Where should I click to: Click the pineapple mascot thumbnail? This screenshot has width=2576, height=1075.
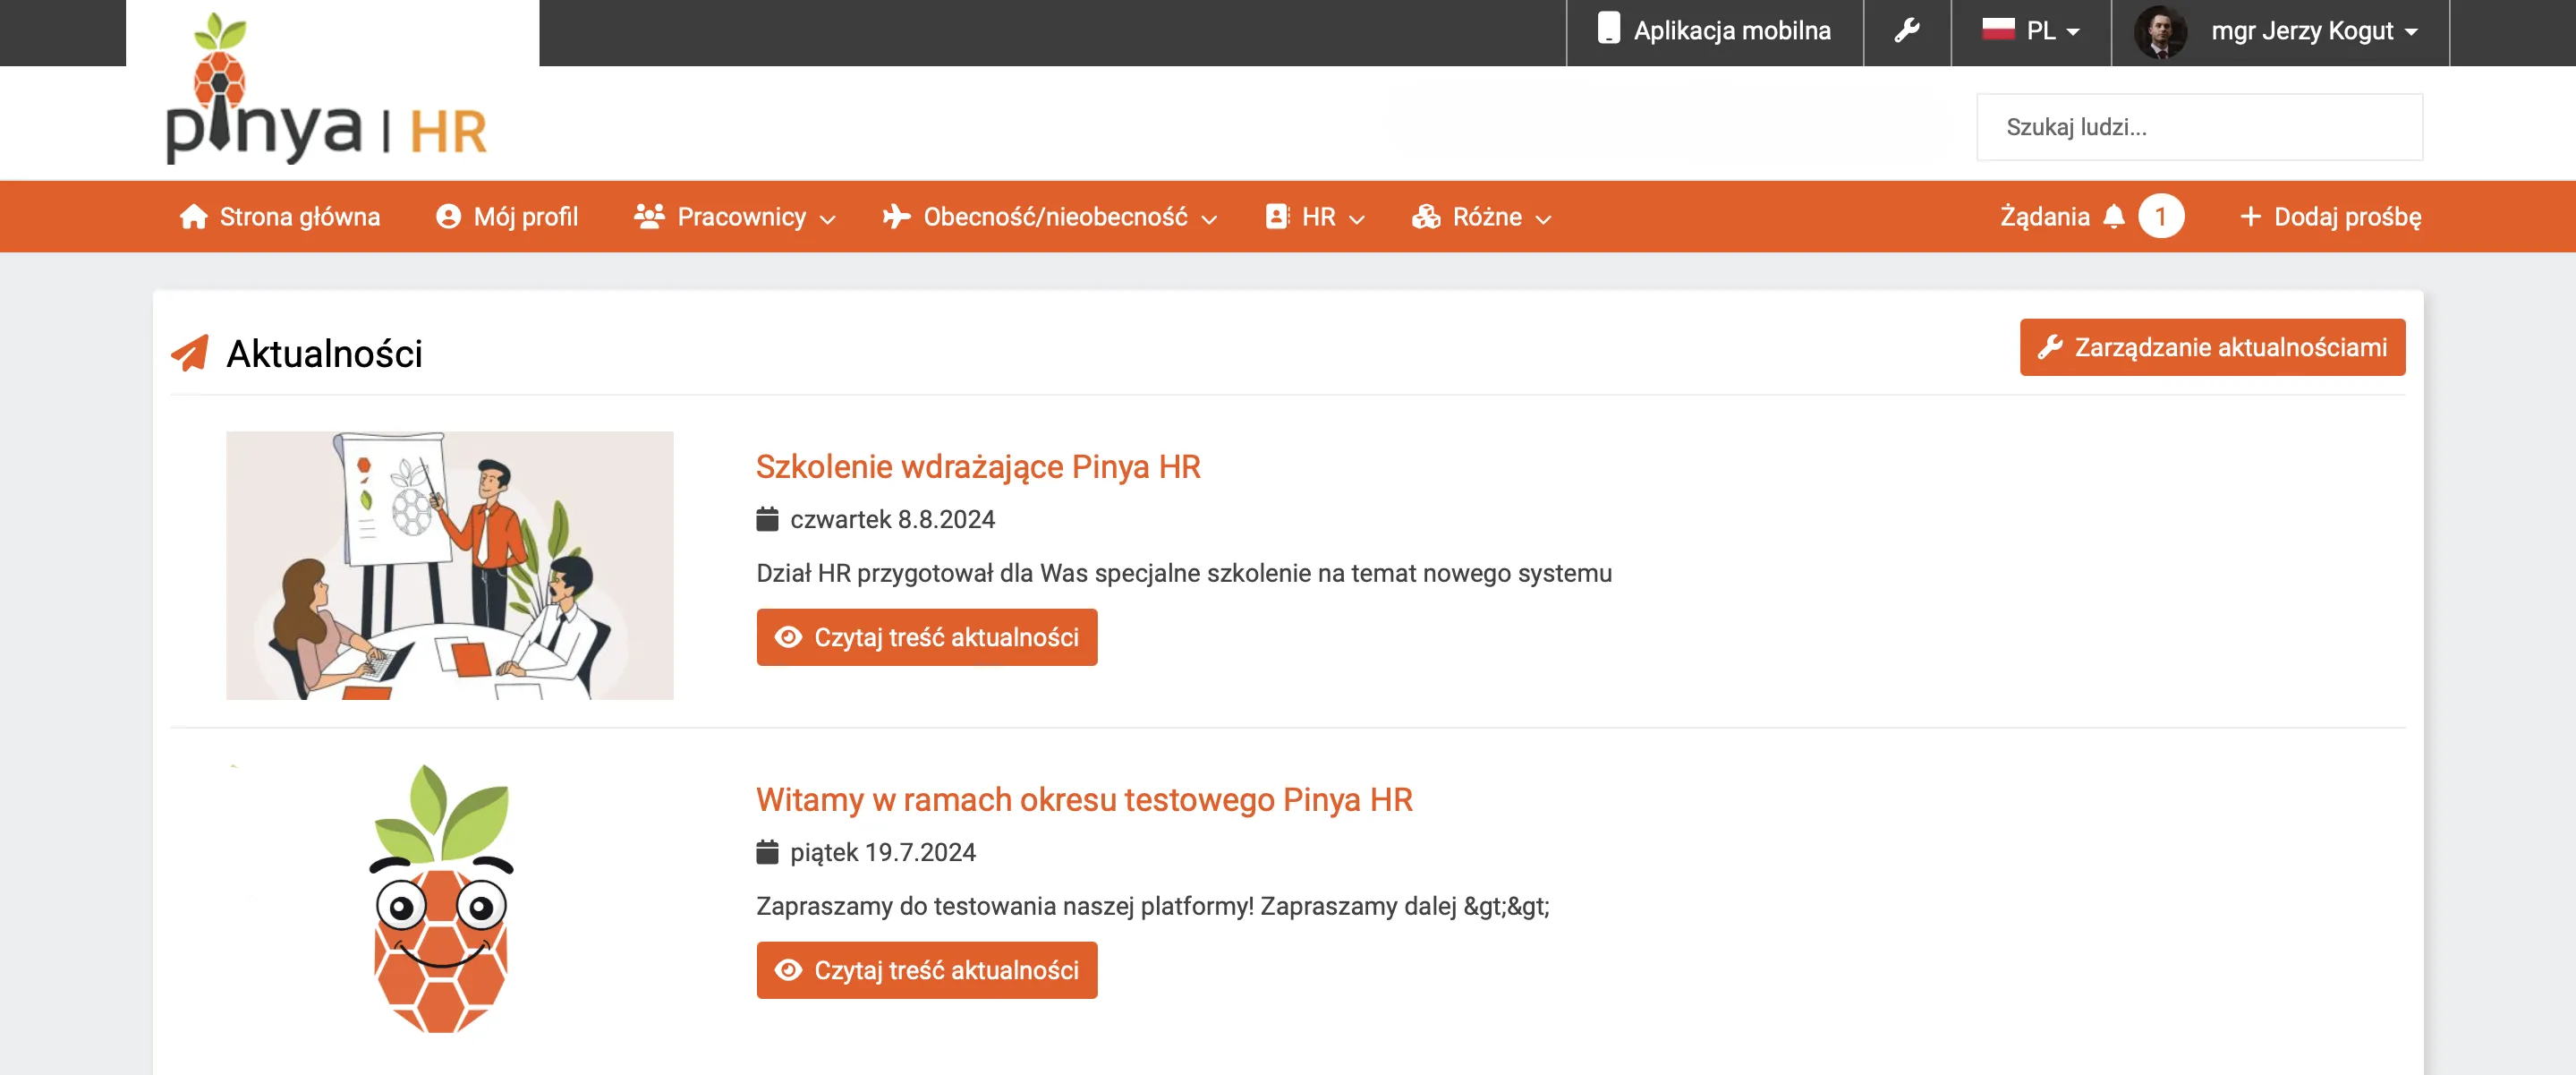point(441,899)
